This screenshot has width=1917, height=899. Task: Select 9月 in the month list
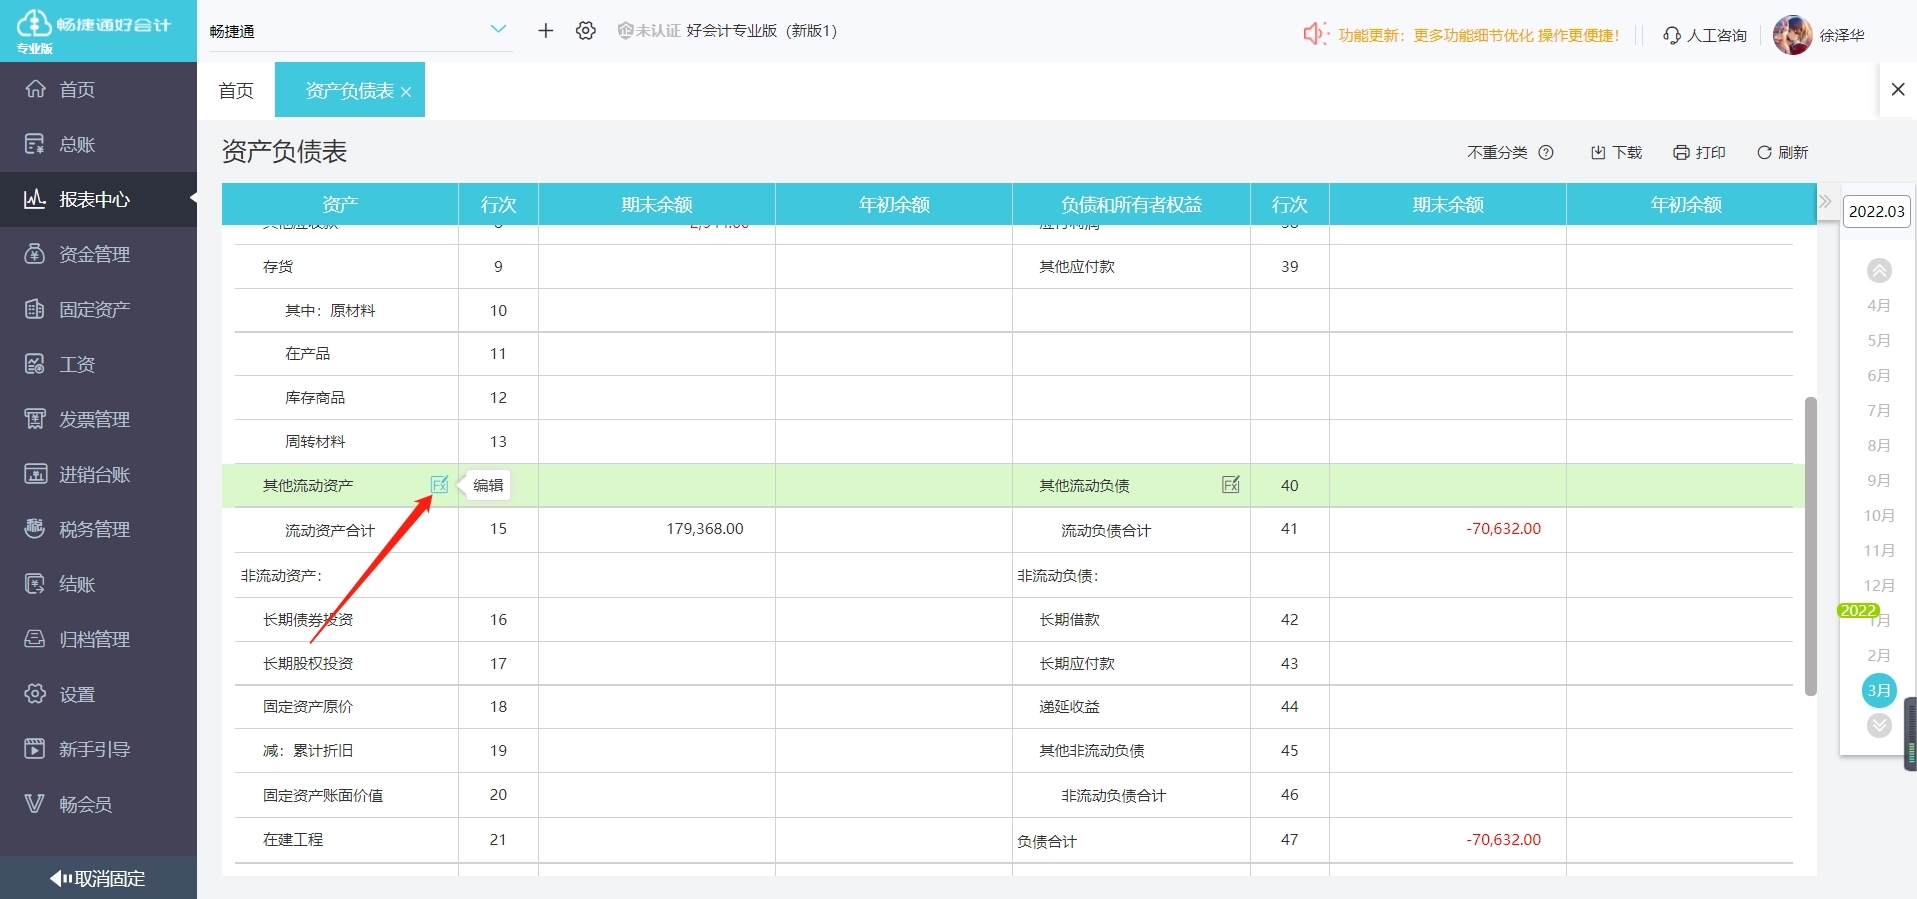click(x=1879, y=480)
